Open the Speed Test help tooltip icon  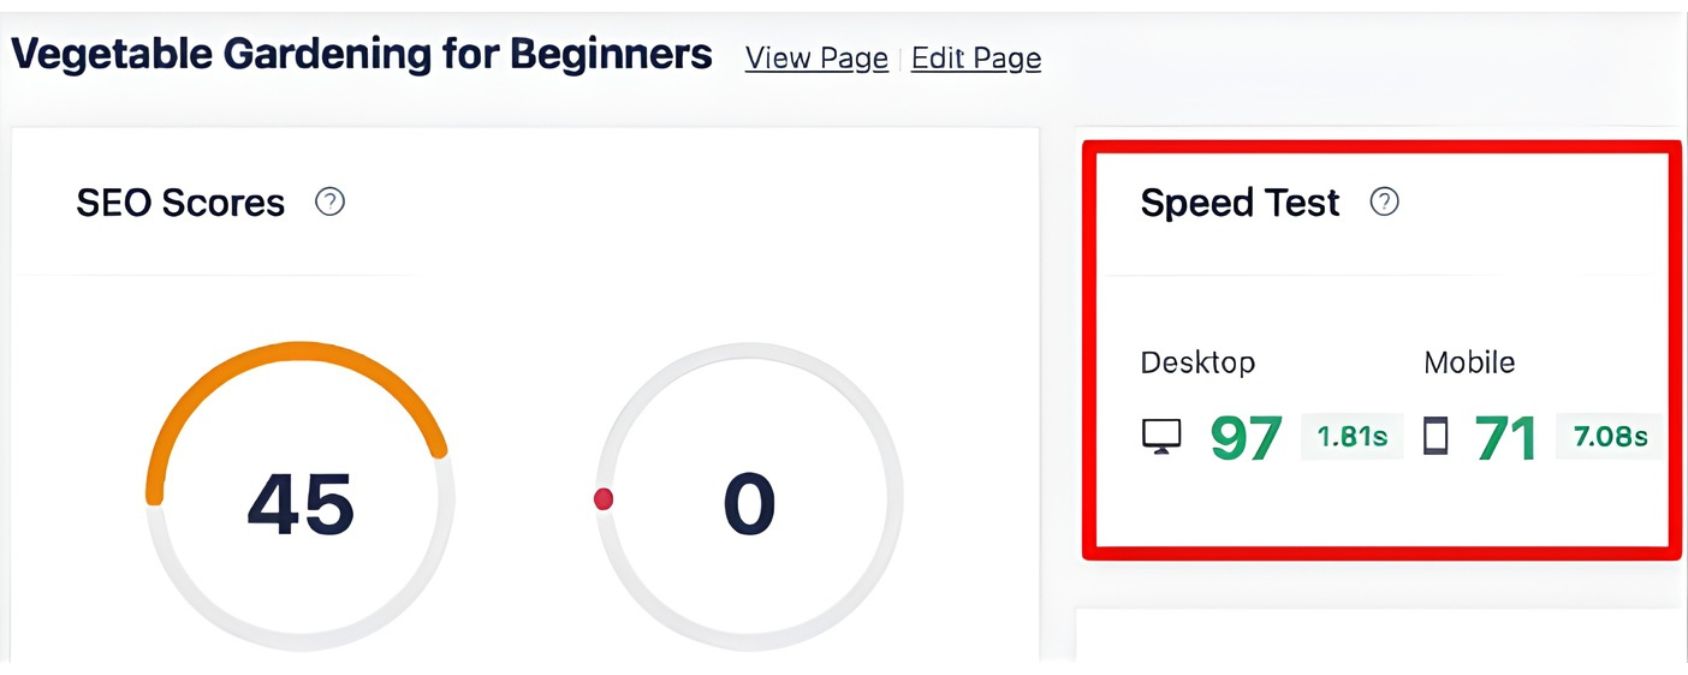click(x=1385, y=203)
